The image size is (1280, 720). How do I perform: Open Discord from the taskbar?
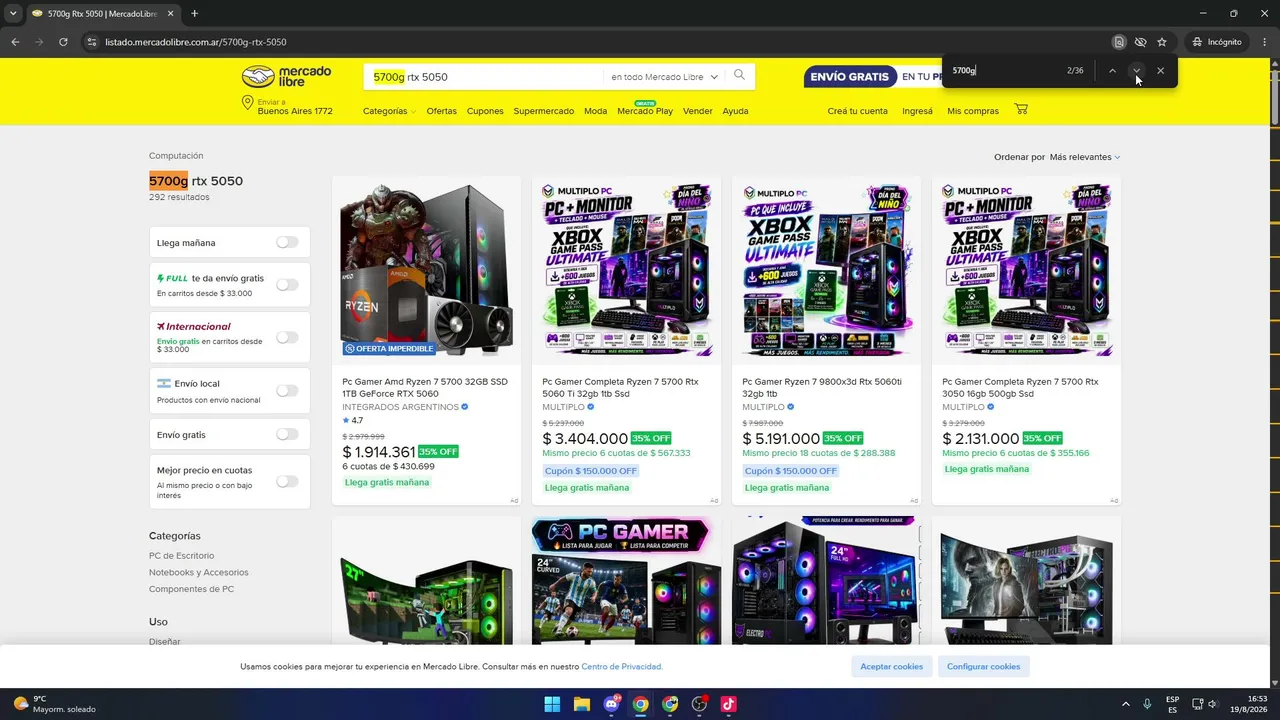[x=611, y=704]
